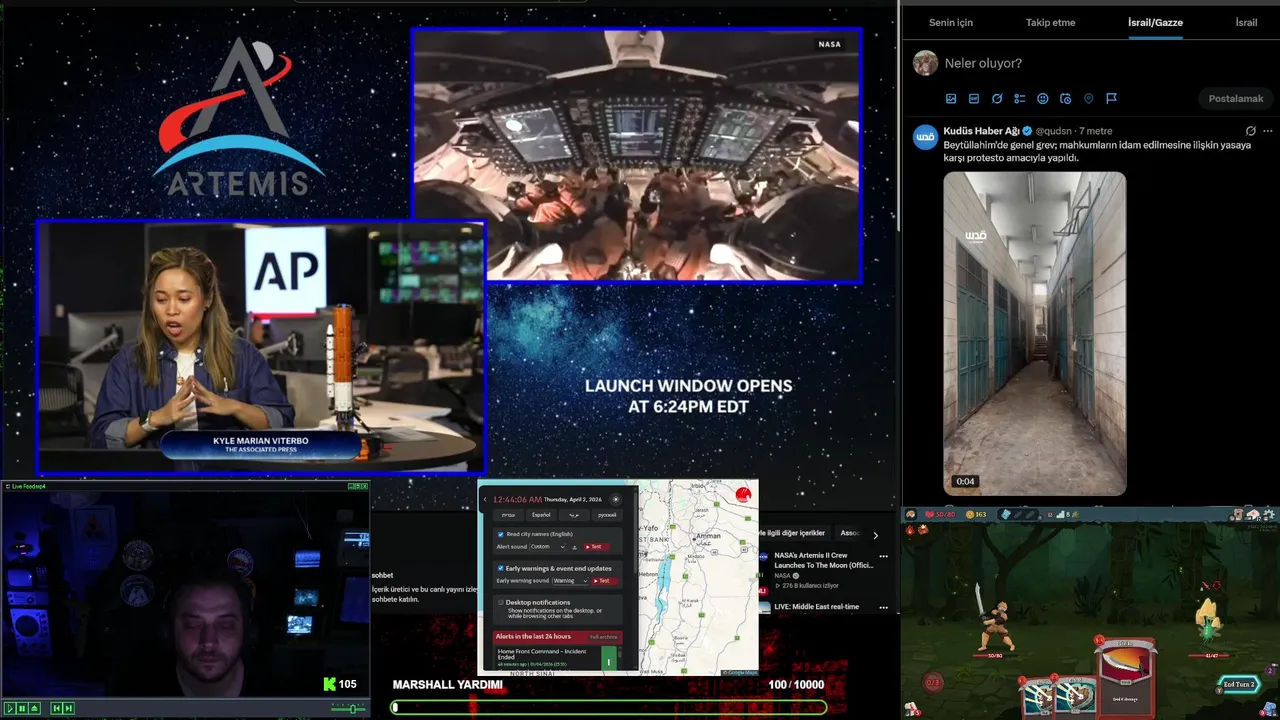Viewport: 1280px width, 720px height.
Task: Open the Full archive link
Action: click(x=603, y=637)
